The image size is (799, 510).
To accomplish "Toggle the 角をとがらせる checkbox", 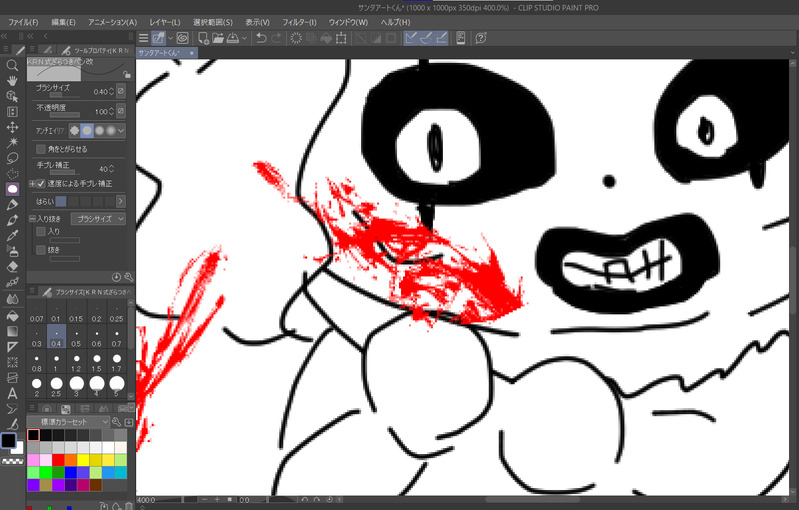I will (x=41, y=149).
